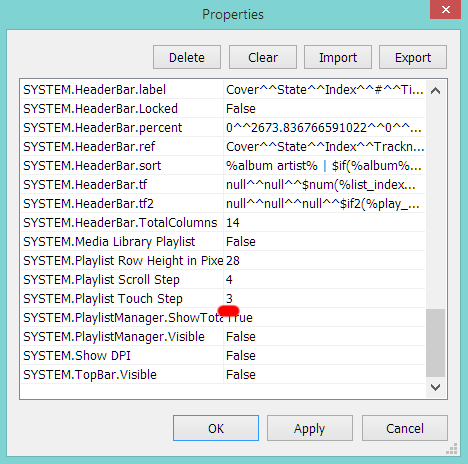This screenshot has width=468, height=464.
Task: Click the scrollbar up arrow
Action: click(435, 91)
